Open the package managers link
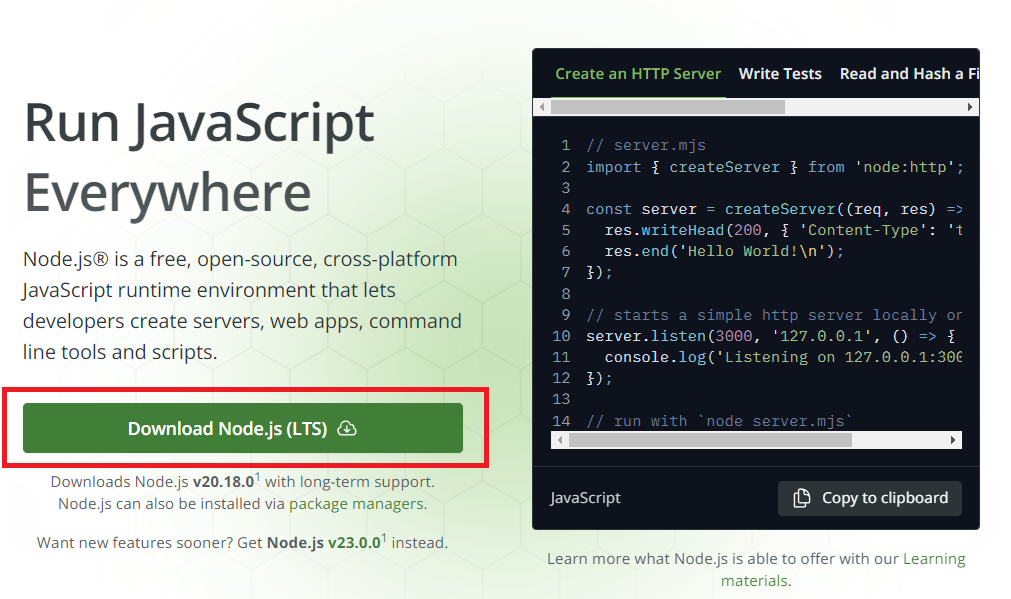 pos(356,504)
